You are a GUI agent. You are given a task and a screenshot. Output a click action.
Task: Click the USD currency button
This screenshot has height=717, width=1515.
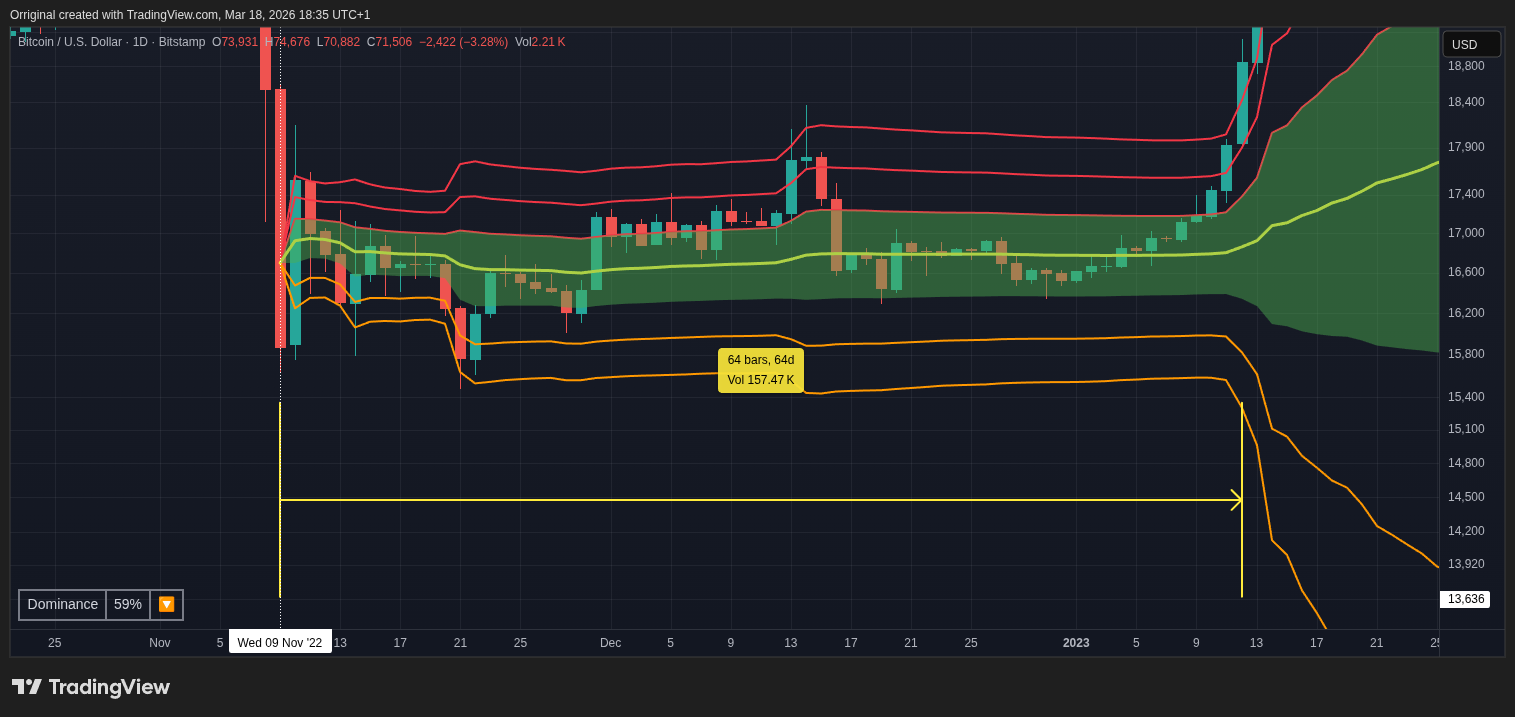point(1471,44)
